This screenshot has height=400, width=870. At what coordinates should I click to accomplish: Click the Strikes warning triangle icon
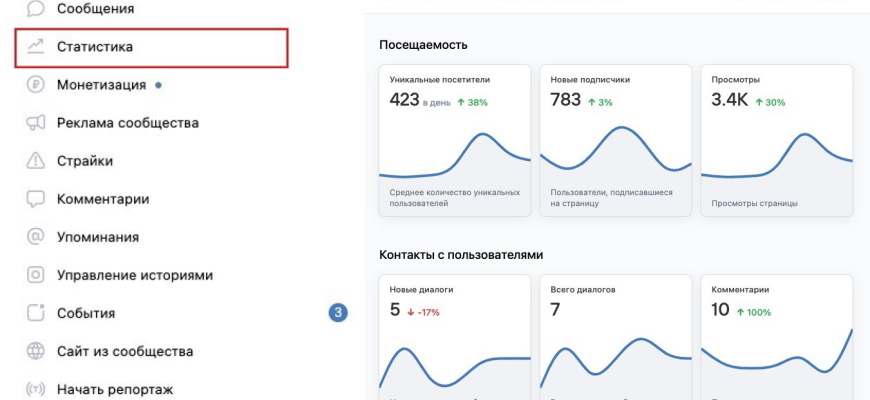[x=36, y=161]
